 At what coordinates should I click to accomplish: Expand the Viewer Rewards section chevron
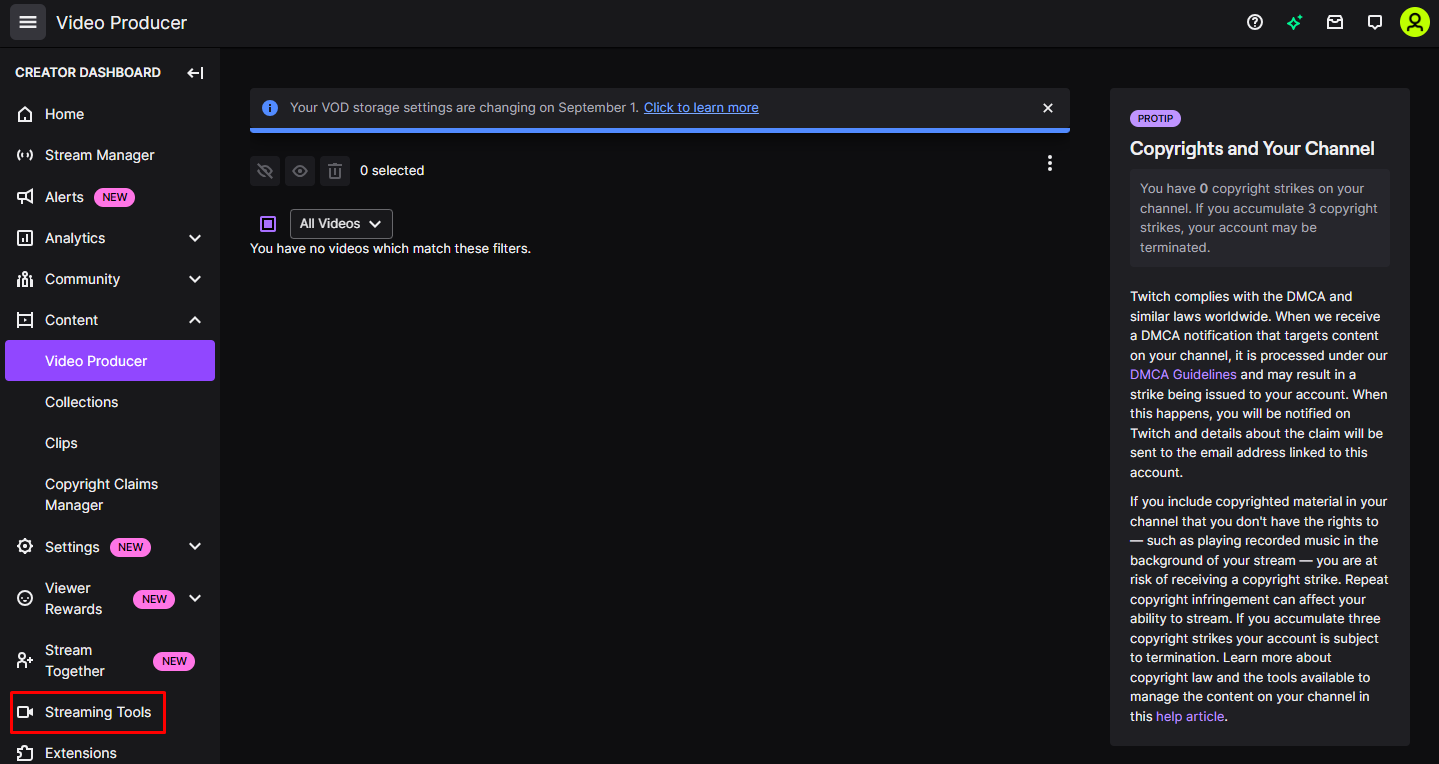click(195, 599)
